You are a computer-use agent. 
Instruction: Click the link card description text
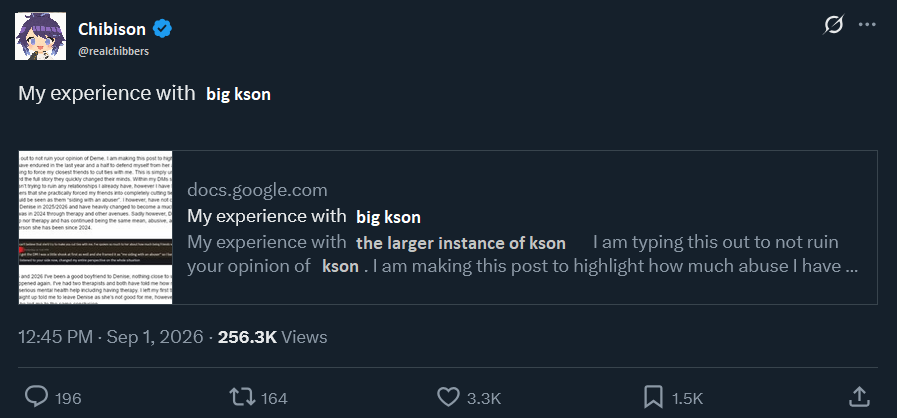tap(522, 254)
